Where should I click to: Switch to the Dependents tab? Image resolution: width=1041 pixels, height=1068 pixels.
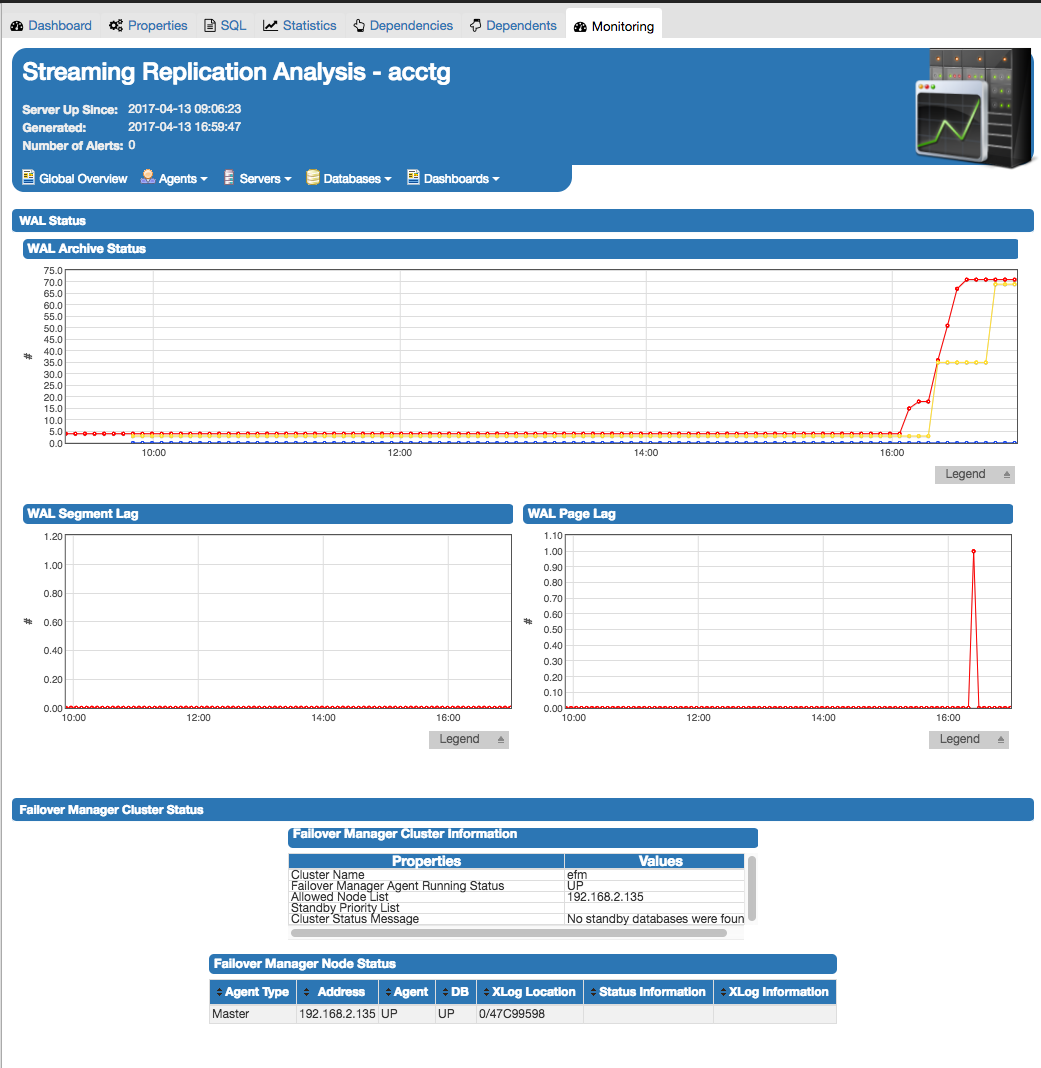[x=513, y=25]
